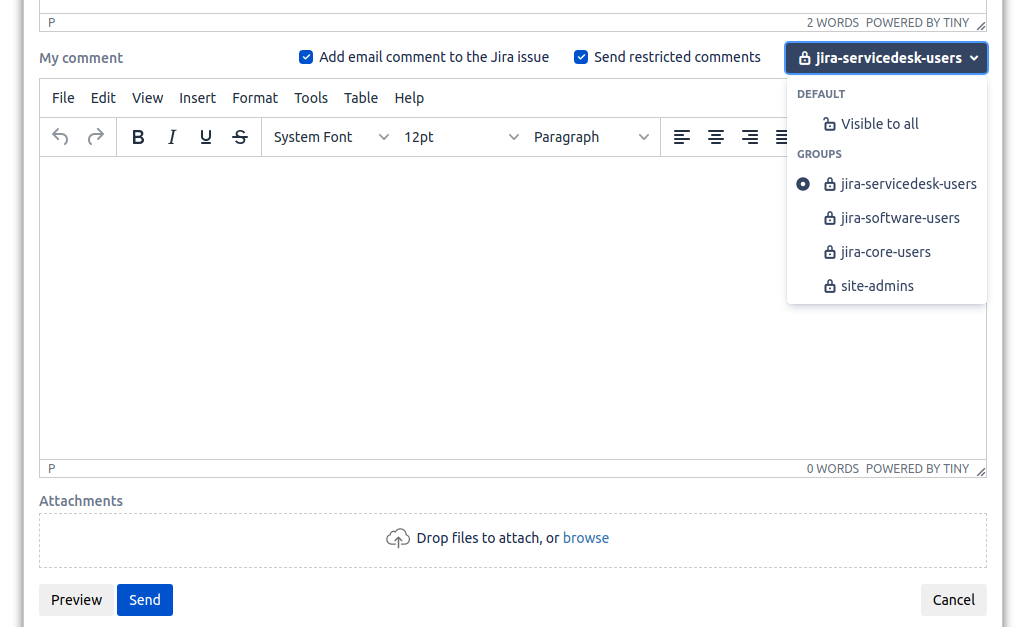Image resolution: width=1019 pixels, height=627 pixels.
Task: Click the browse link for attachments
Action: (586, 538)
